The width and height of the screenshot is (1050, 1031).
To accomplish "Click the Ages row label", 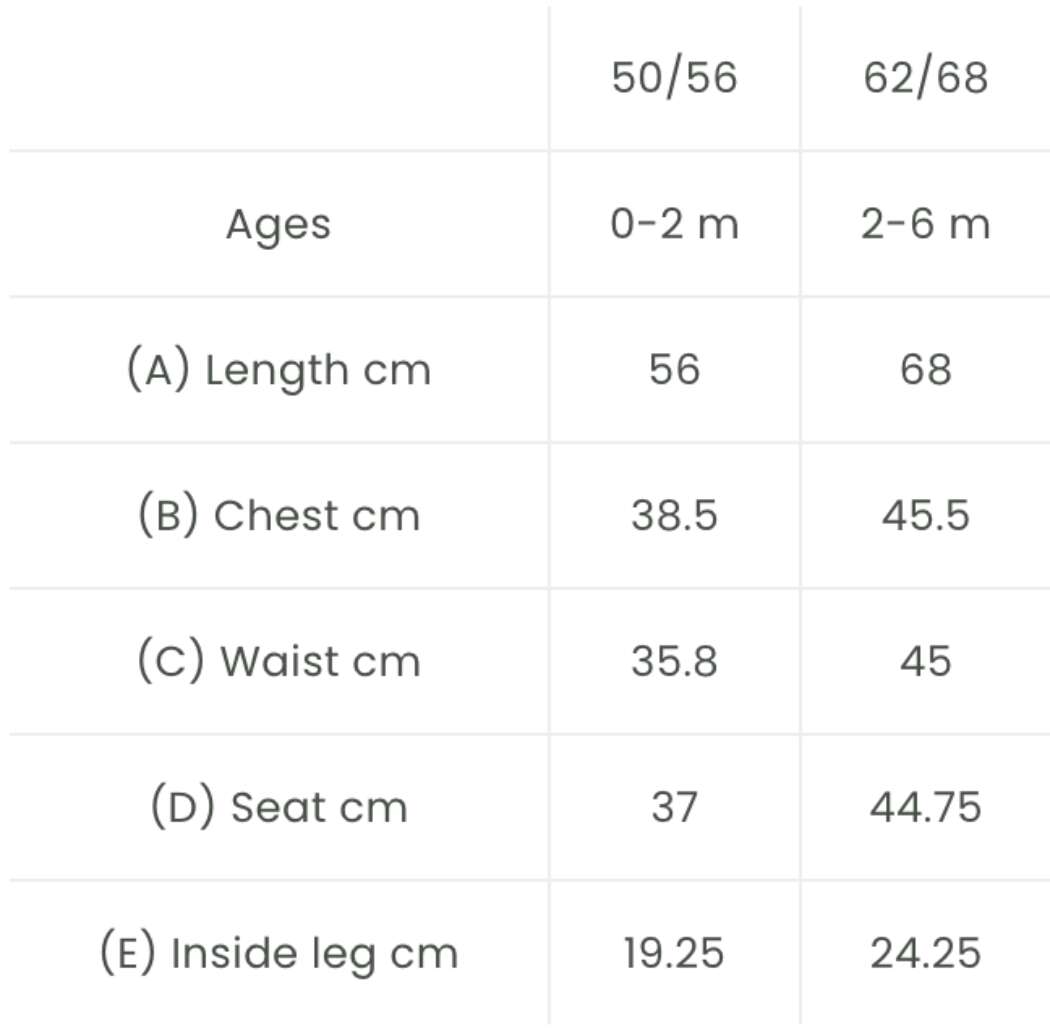I will click(x=279, y=225).
